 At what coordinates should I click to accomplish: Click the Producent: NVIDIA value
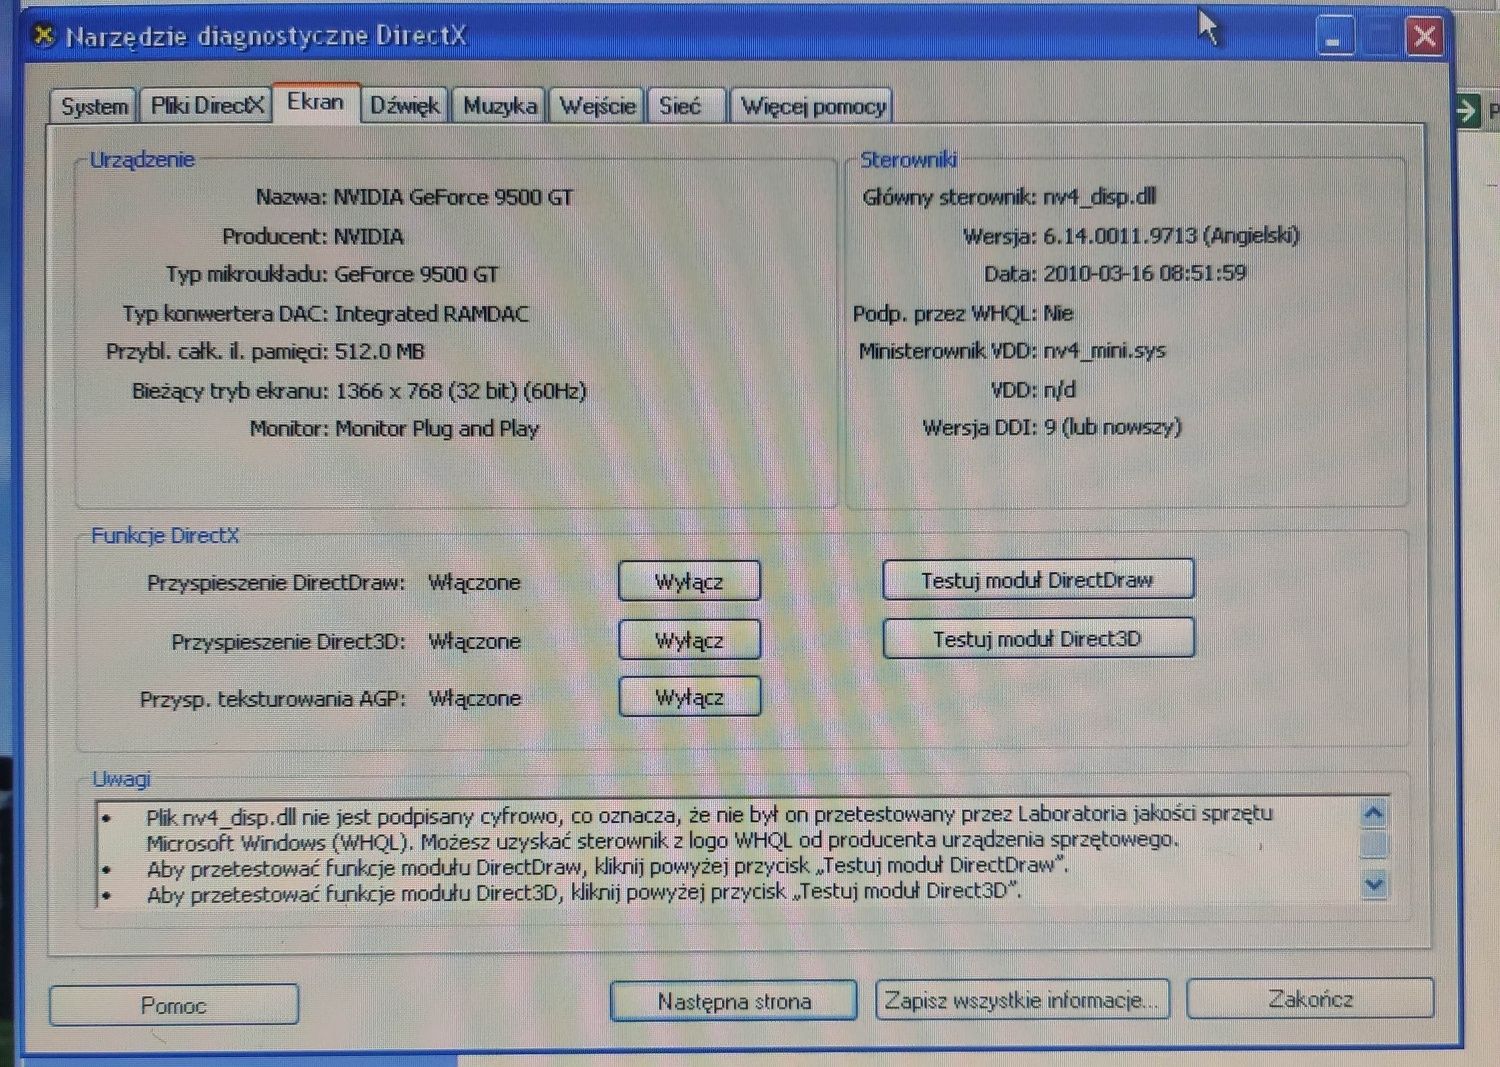[x=368, y=237]
